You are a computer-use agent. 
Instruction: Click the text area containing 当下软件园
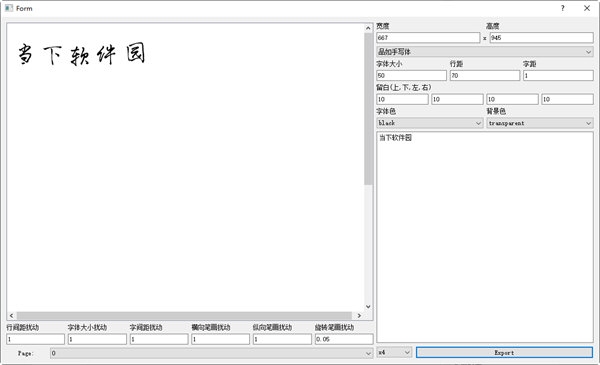click(485, 237)
